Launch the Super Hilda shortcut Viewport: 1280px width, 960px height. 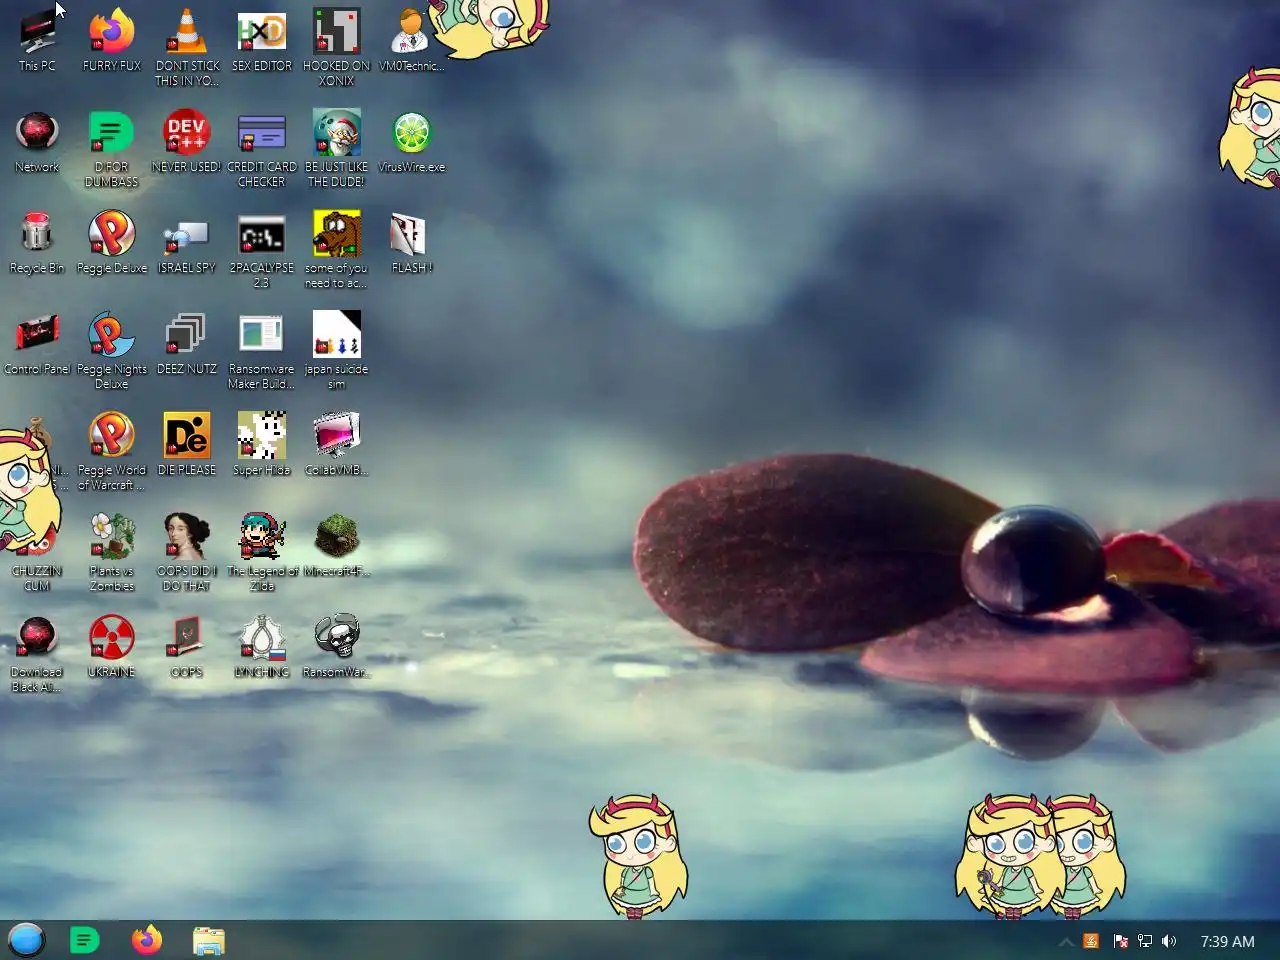[262, 445]
